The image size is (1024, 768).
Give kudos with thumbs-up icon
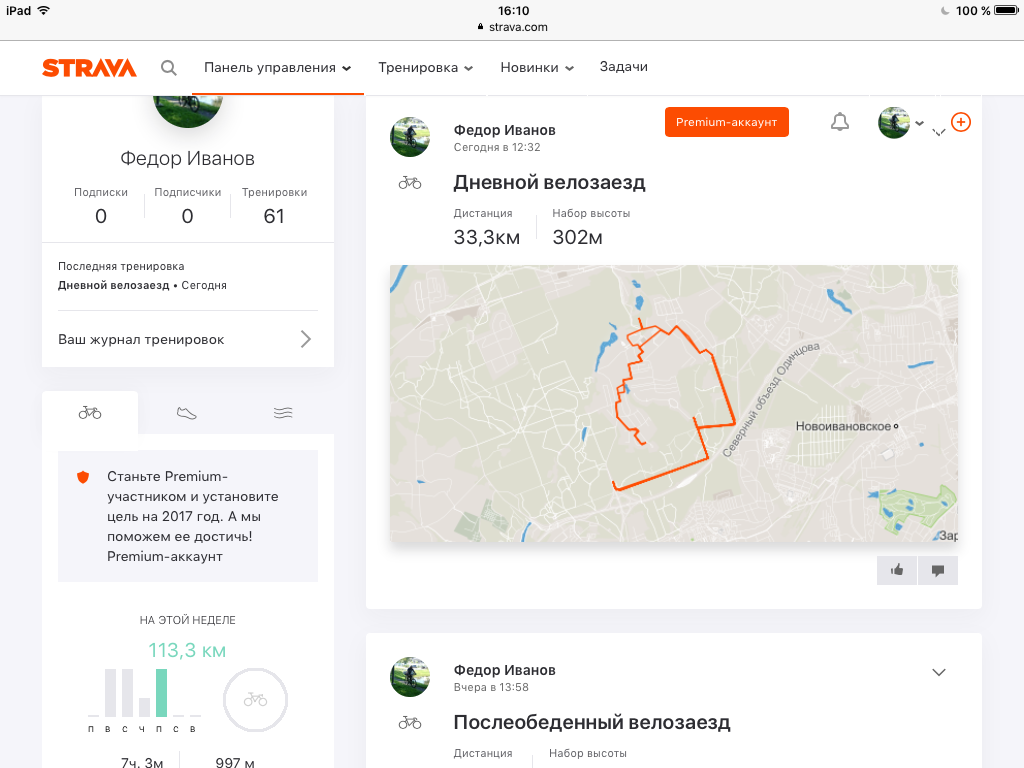(897, 570)
